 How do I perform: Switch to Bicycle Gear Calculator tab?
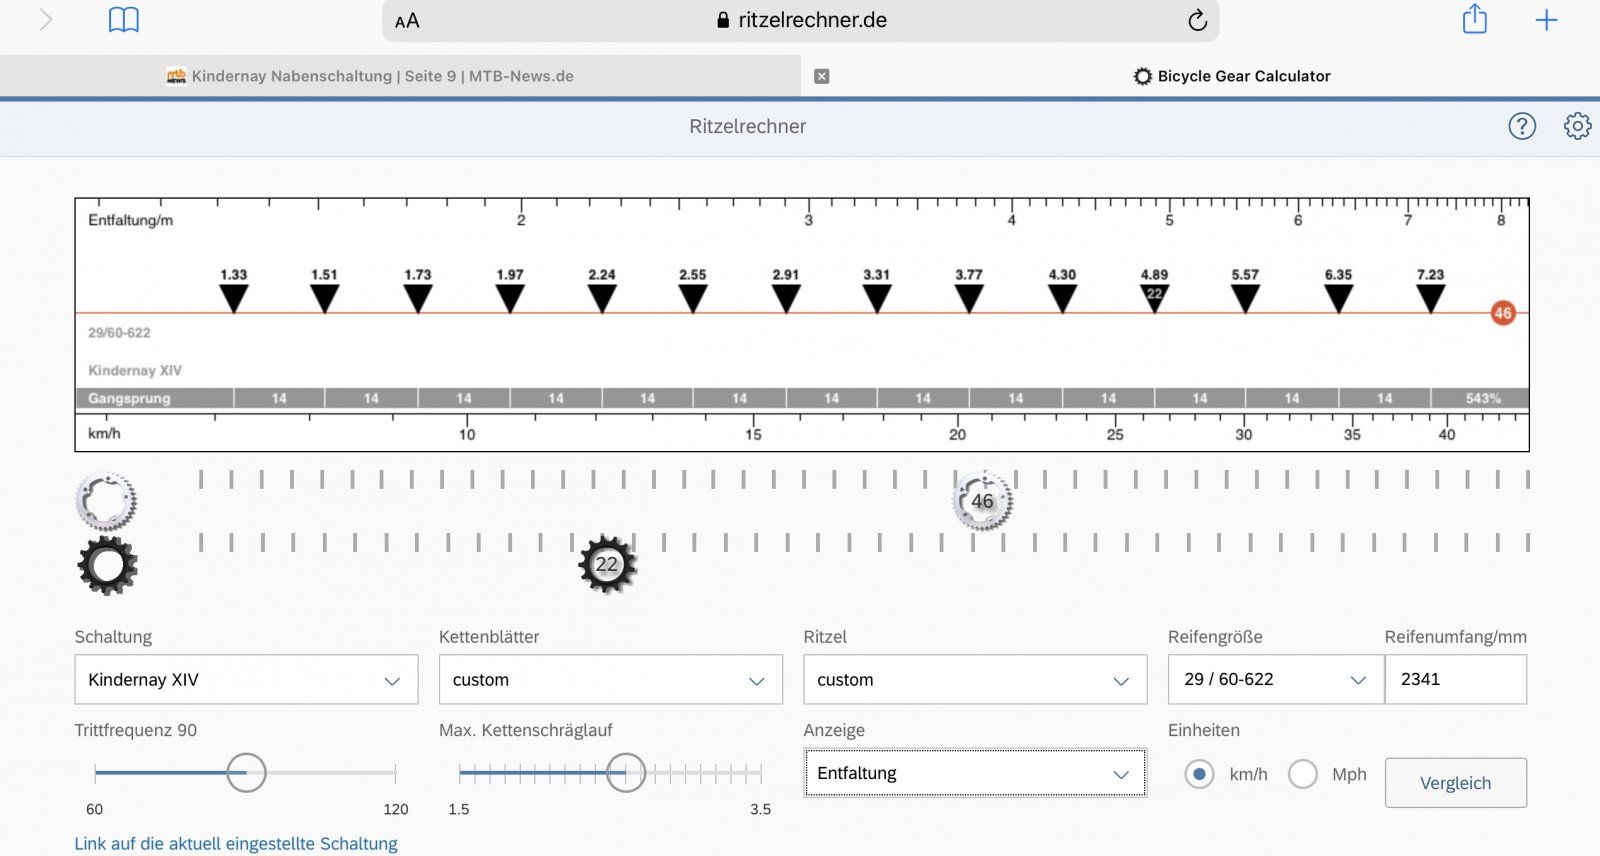point(1232,76)
